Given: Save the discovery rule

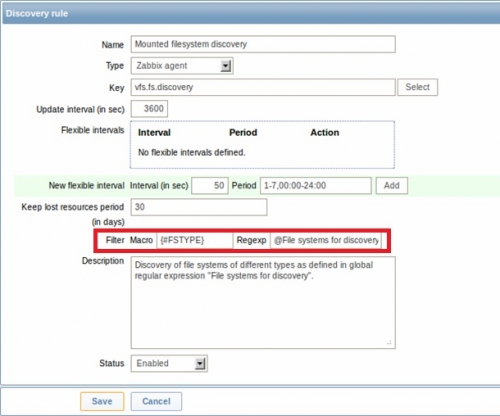Looking at the screenshot, I should (102, 401).
